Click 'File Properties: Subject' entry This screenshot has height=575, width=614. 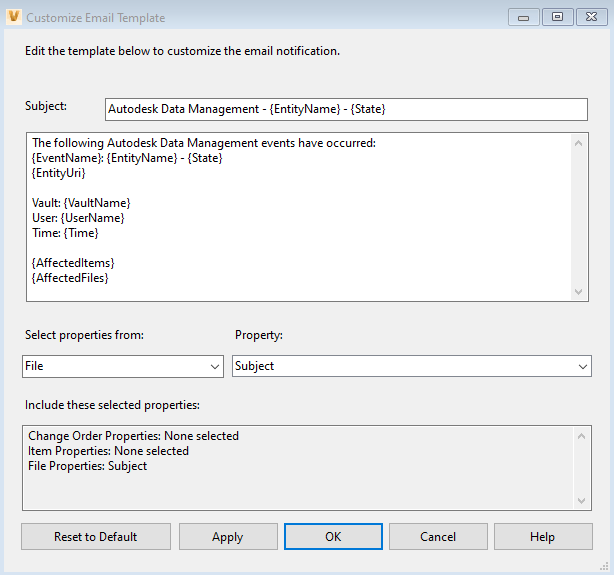(87, 466)
